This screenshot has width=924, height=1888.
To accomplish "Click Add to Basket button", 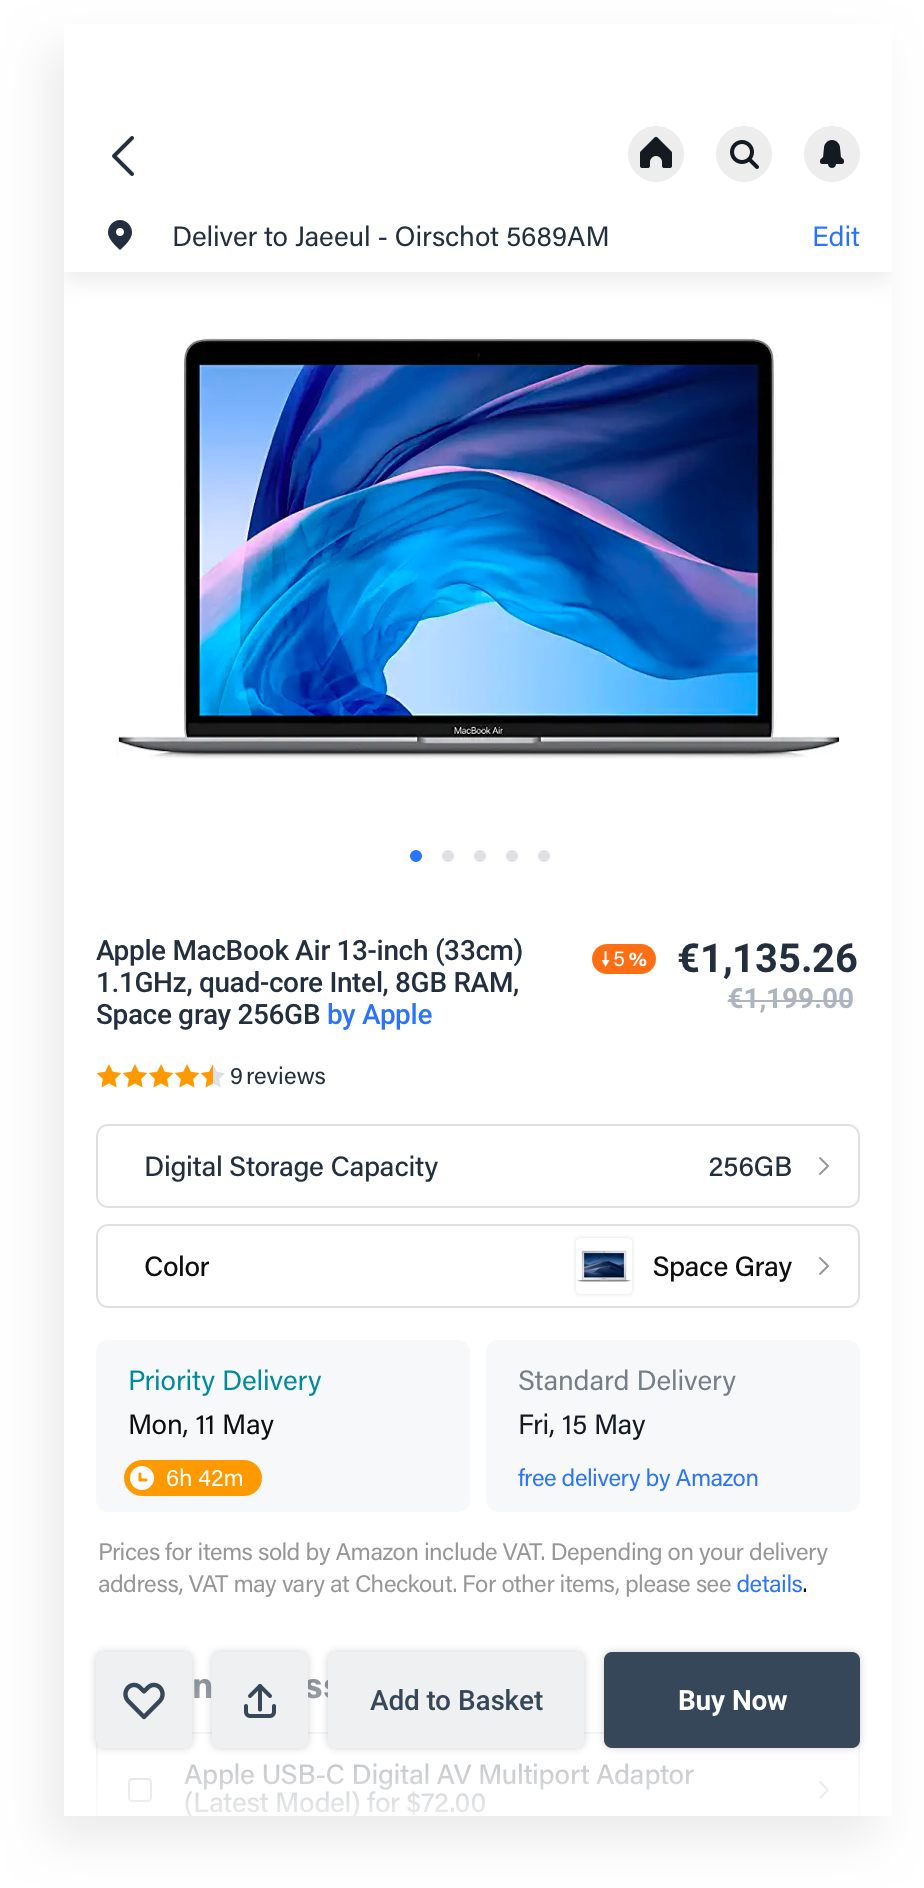I will pos(456,1700).
